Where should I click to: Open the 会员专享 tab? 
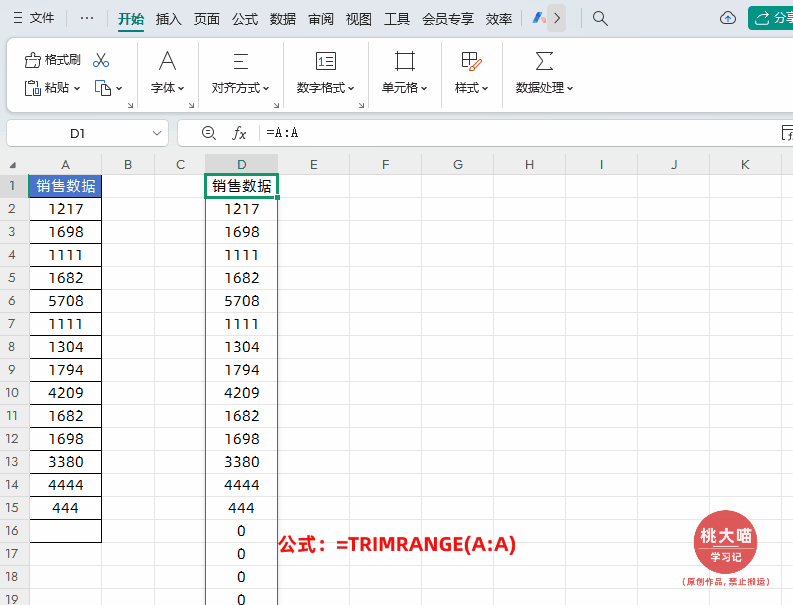(448, 19)
